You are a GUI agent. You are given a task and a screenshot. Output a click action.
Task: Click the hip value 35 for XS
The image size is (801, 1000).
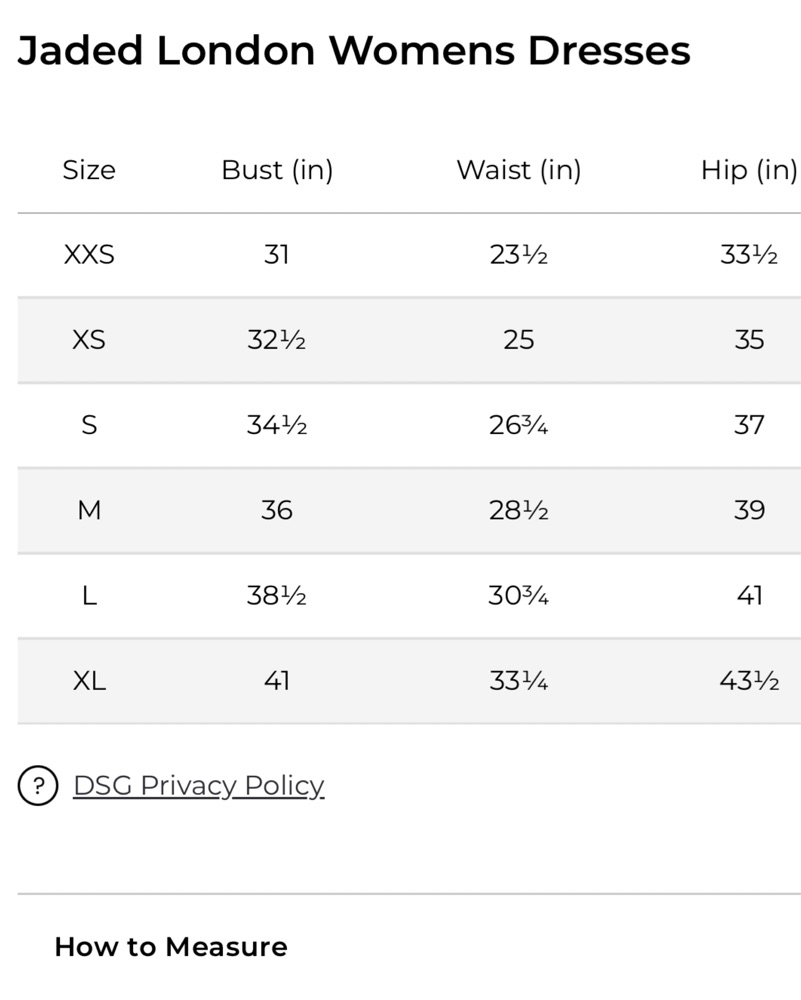click(x=749, y=340)
